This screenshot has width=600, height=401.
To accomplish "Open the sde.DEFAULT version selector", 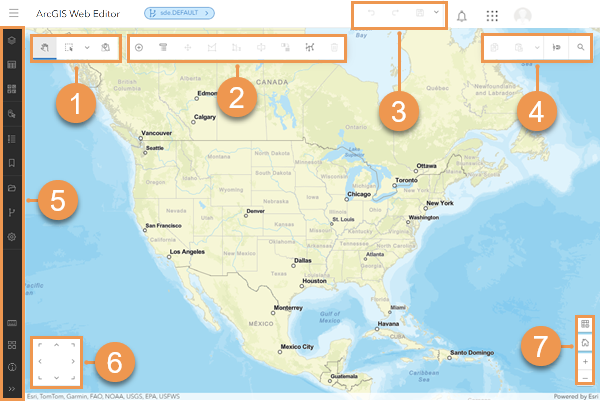I will [x=179, y=13].
